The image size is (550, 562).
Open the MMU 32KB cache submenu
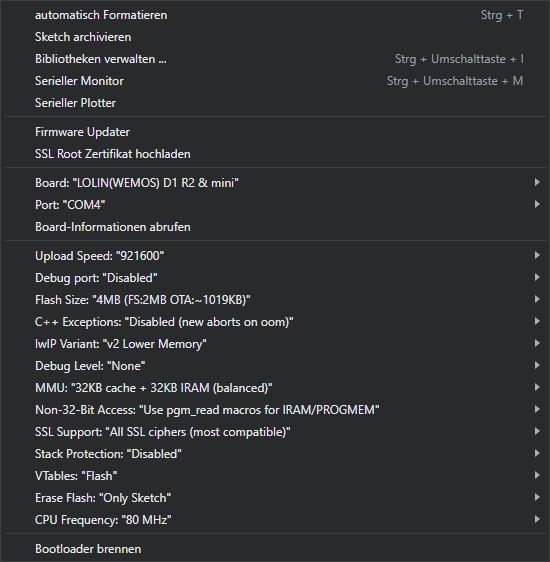(x=275, y=388)
